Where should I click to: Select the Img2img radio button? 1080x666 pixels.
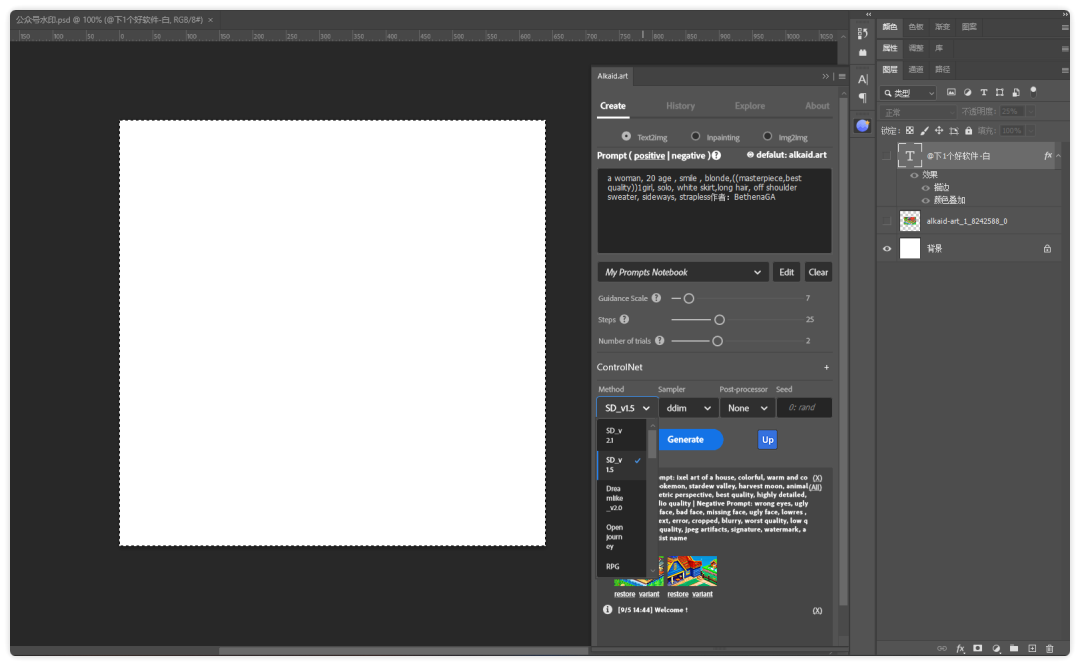coord(767,136)
